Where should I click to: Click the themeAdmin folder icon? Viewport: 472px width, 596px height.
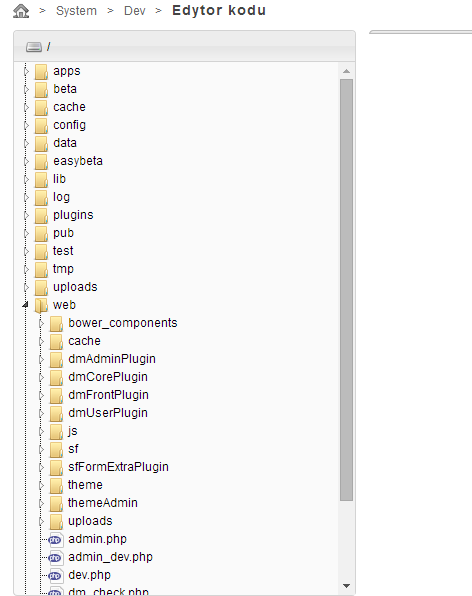coord(56,503)
